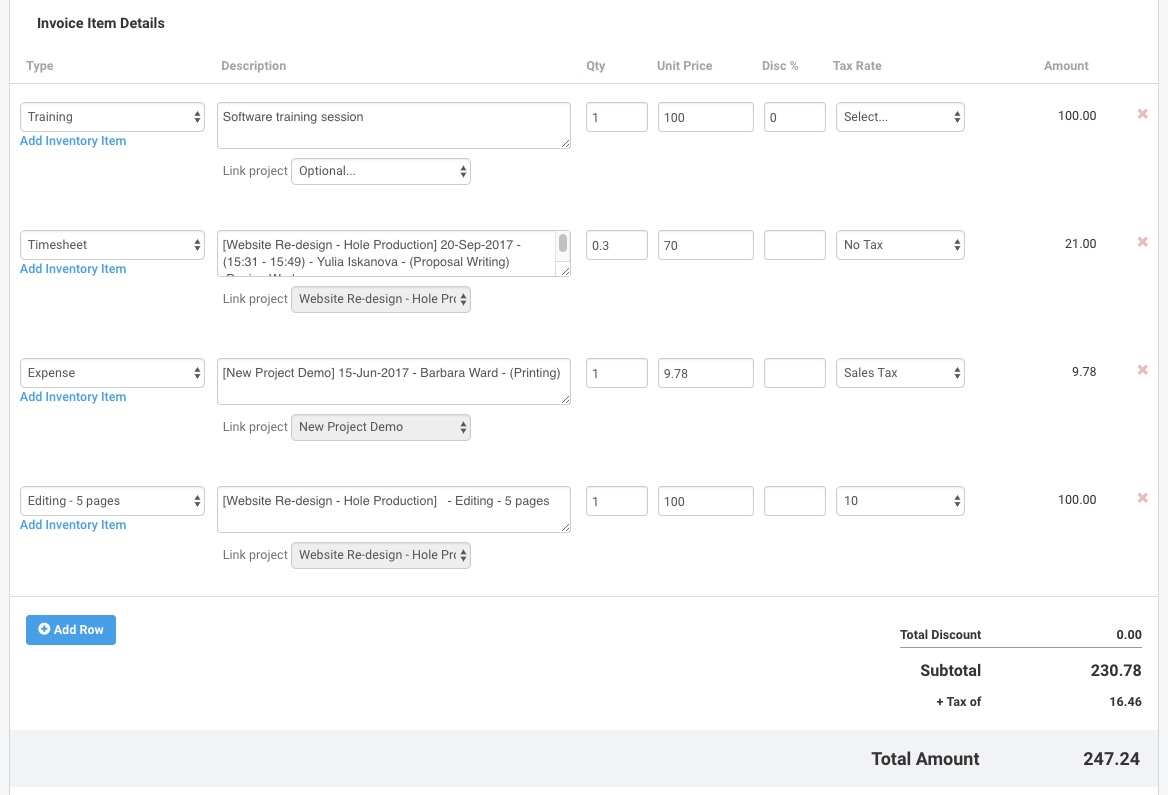Open Editing row's link project dropdown
The width and height of the screenshot is (1168, 795).
coord(381,556)
